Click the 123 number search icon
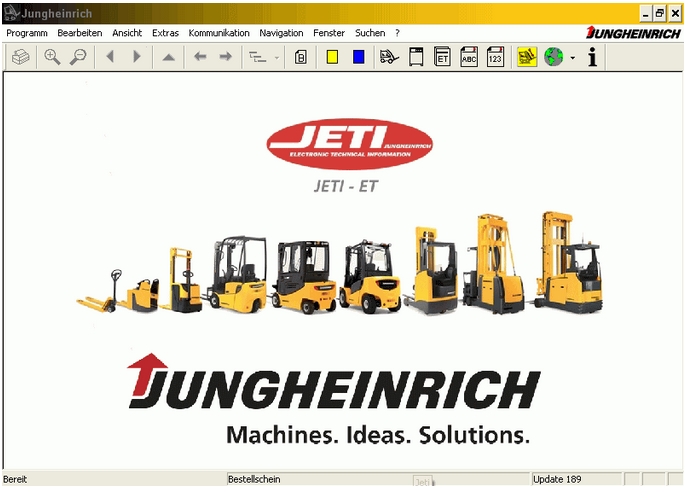Screen dimensions: 685x492 [495, 57]
